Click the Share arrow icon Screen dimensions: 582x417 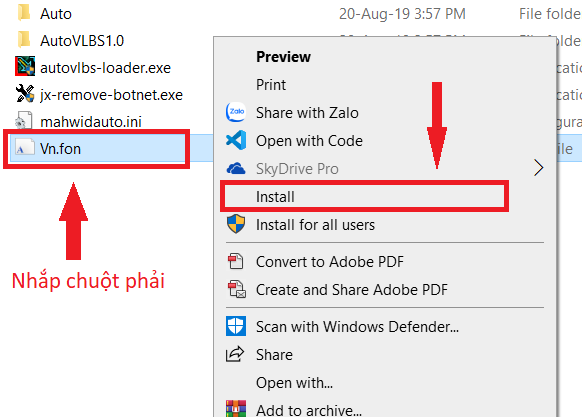[x=235, y=354]
